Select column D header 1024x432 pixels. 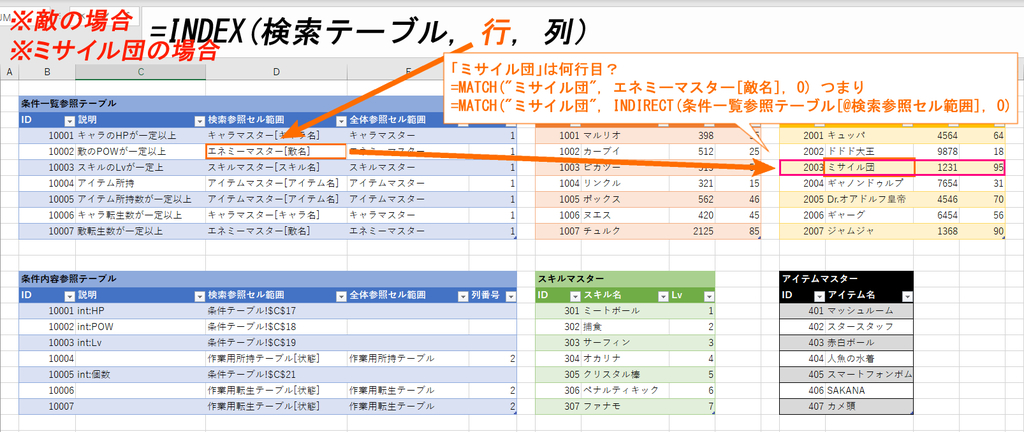(x=276, y=71)
